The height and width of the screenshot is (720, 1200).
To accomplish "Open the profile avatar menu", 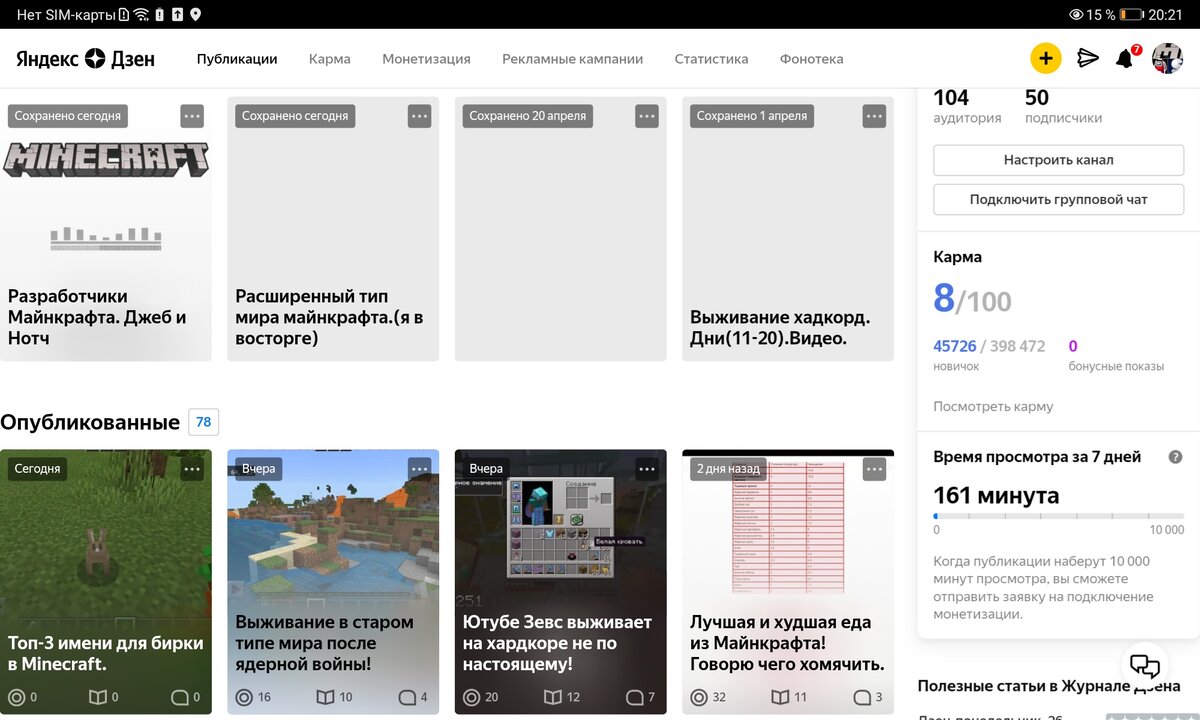I will click(x=1167, y=59).
